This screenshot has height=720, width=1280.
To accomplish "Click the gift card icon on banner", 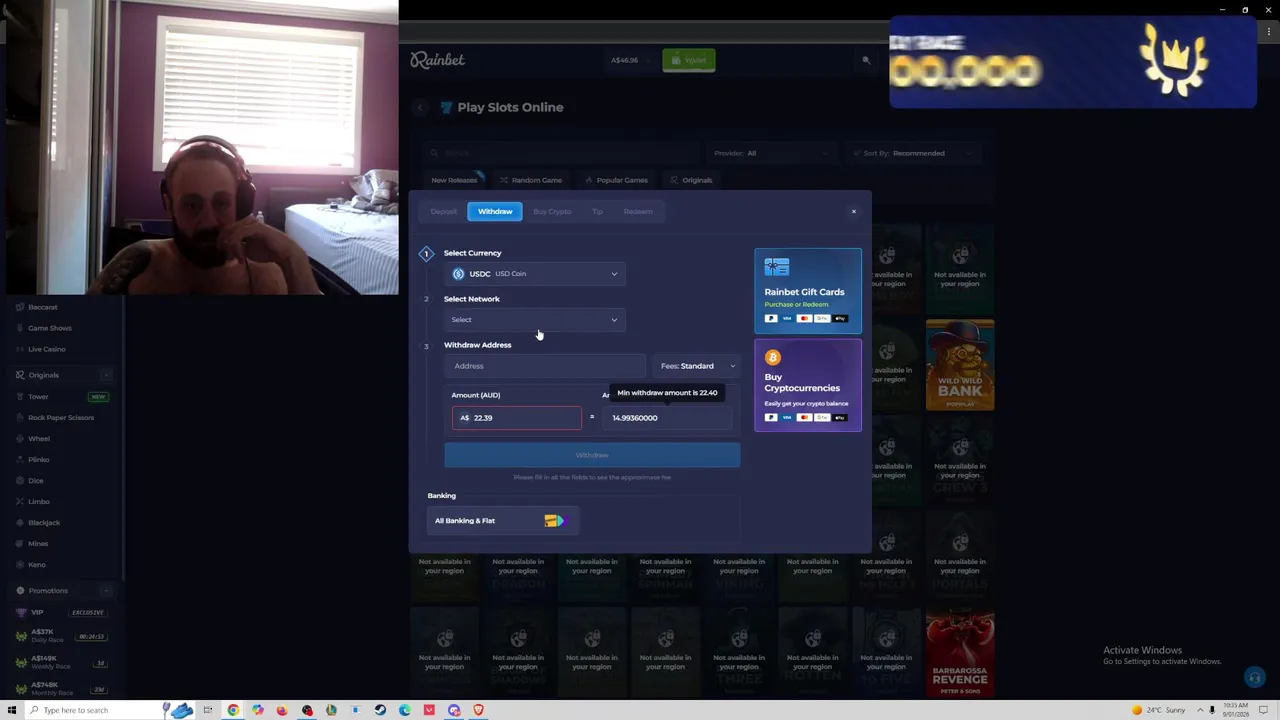I will coord(777,267).
